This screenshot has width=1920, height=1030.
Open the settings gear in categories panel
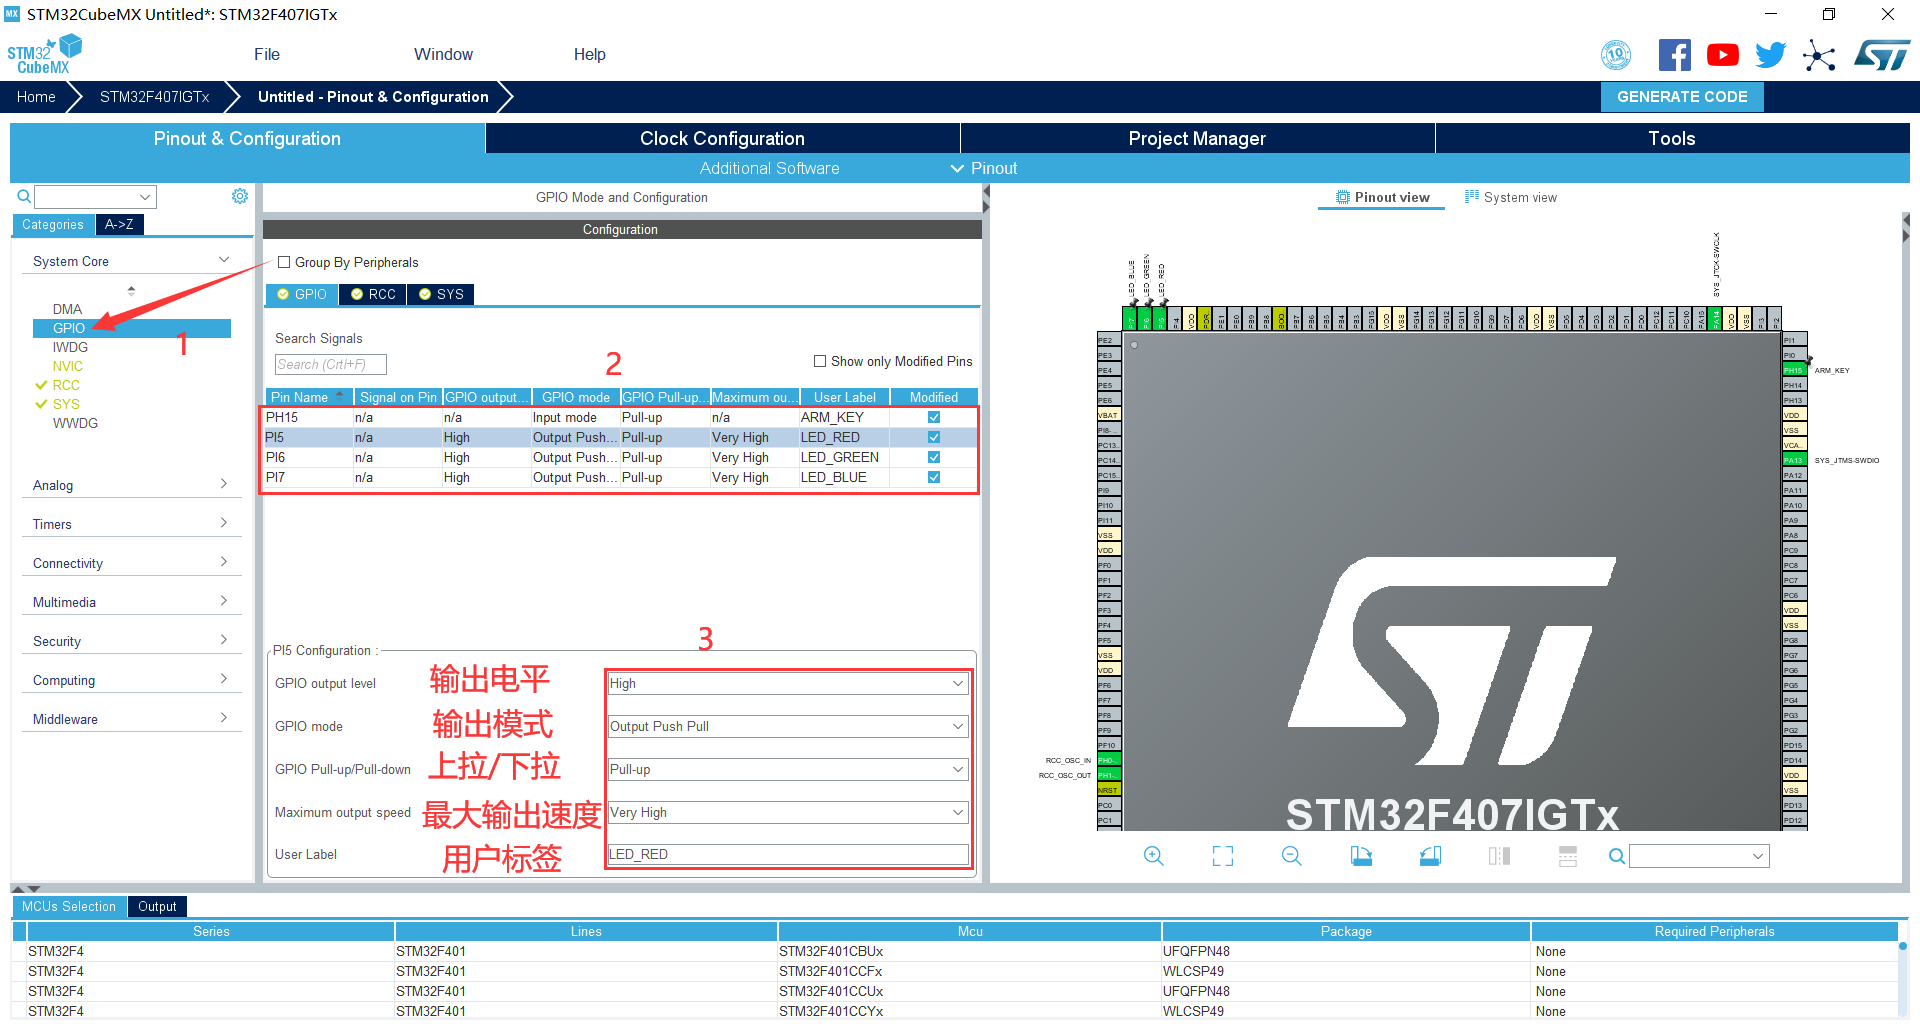tap(240, 196)
